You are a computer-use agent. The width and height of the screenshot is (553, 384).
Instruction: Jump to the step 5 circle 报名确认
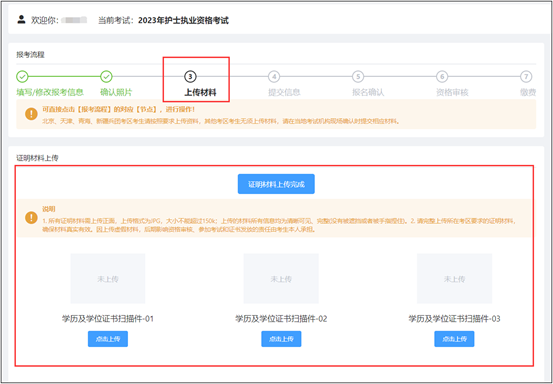(358, 76)
